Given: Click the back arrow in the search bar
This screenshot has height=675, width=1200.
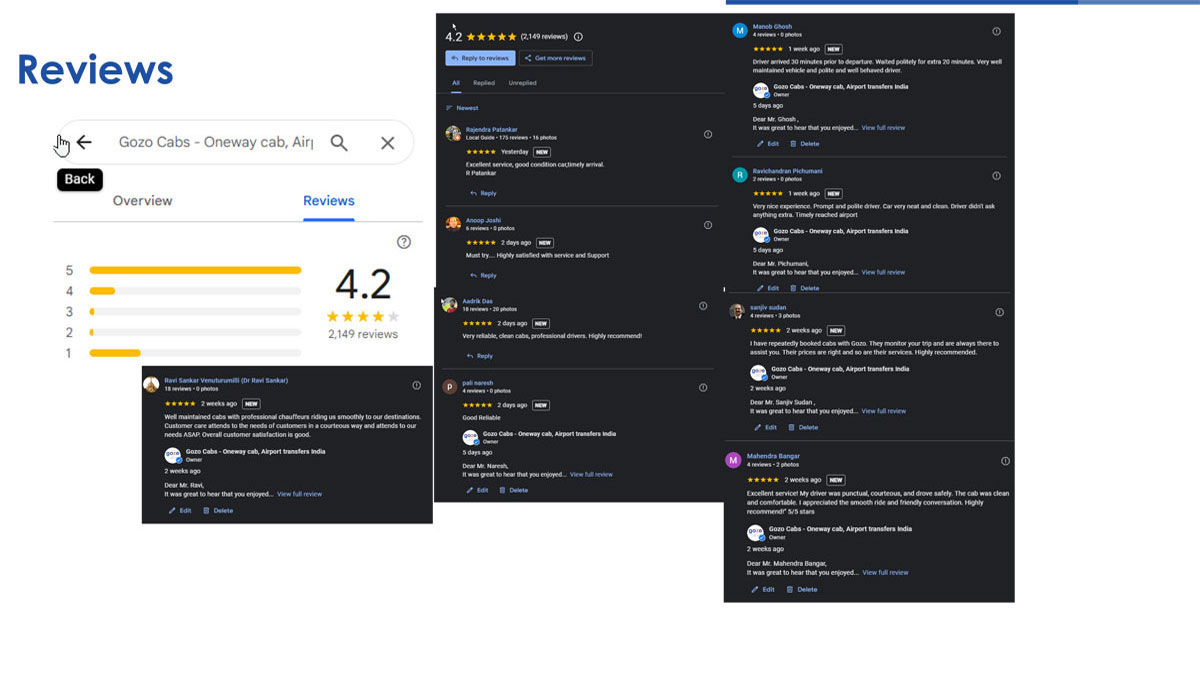Looking at the screenshot, I should 84,143.
